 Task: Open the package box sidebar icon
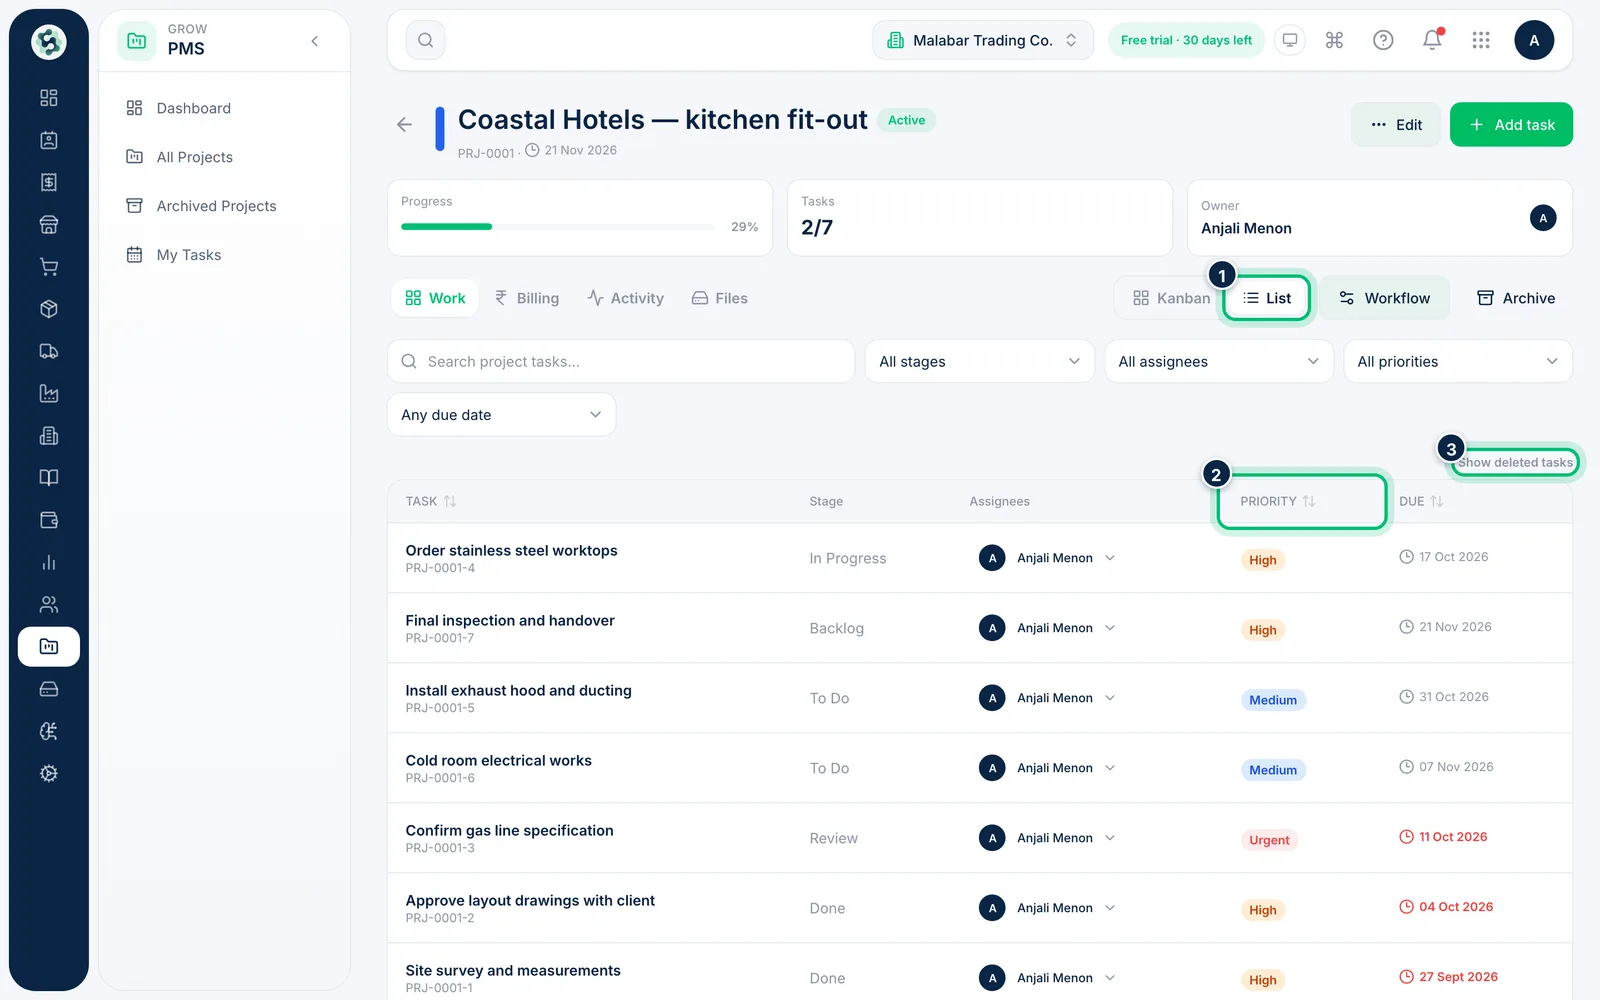pos(48,309)
